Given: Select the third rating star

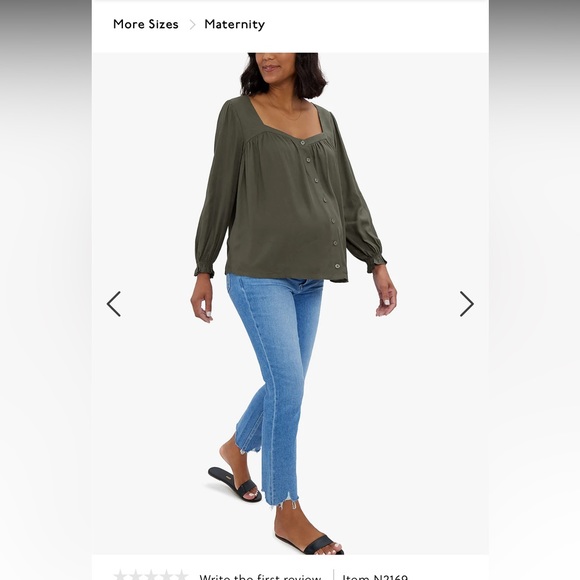Looking at the screenshot, I should pos(151,576).
